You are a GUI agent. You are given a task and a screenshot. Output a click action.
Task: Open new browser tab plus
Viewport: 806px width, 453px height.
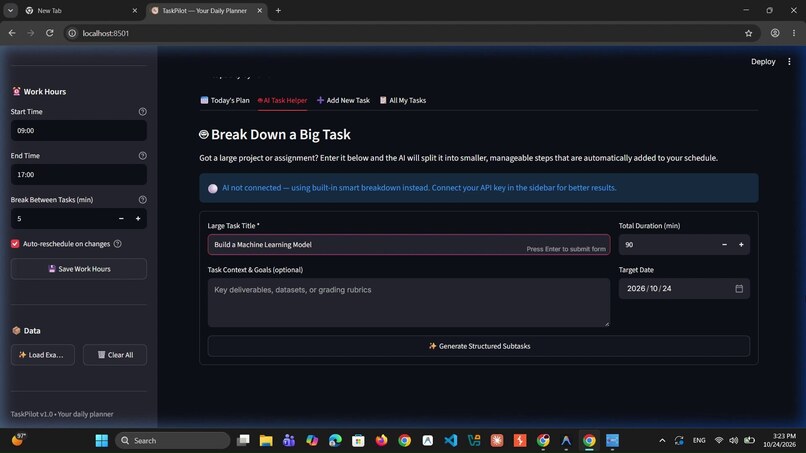click(x=278, y=10)
